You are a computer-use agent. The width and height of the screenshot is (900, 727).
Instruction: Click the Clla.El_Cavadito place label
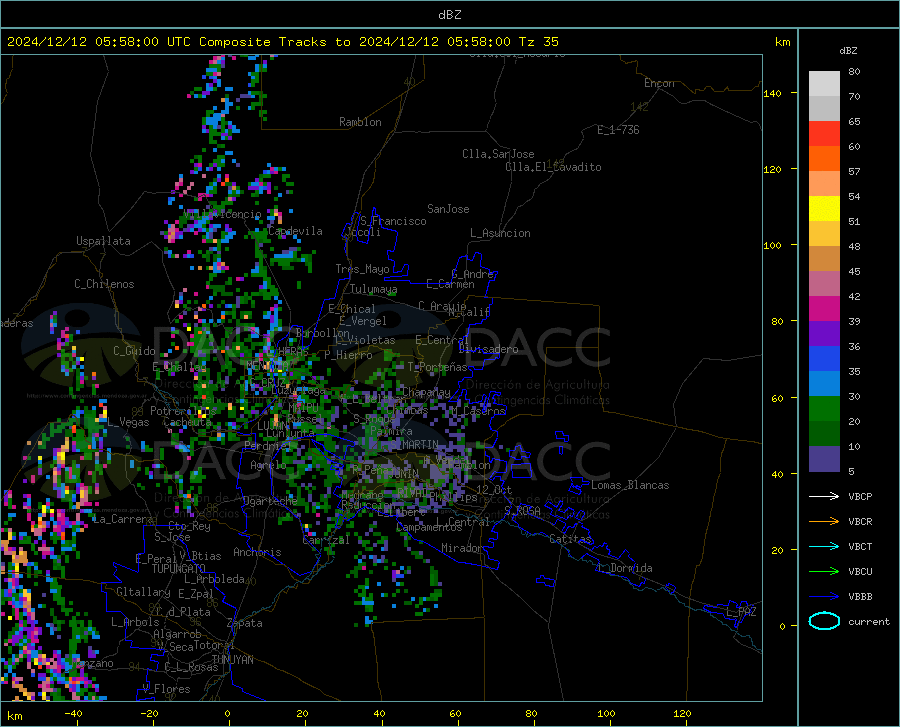(553, 167)
